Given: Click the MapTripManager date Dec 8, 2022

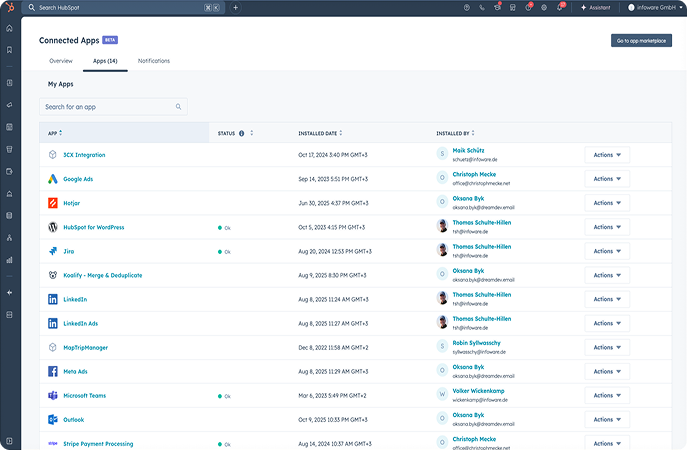Looking at the screenshot, I should (x=333, y=347).
